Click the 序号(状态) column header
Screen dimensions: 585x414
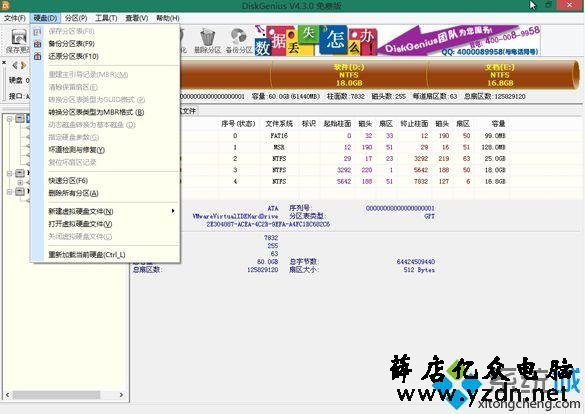tap(238, 123)
